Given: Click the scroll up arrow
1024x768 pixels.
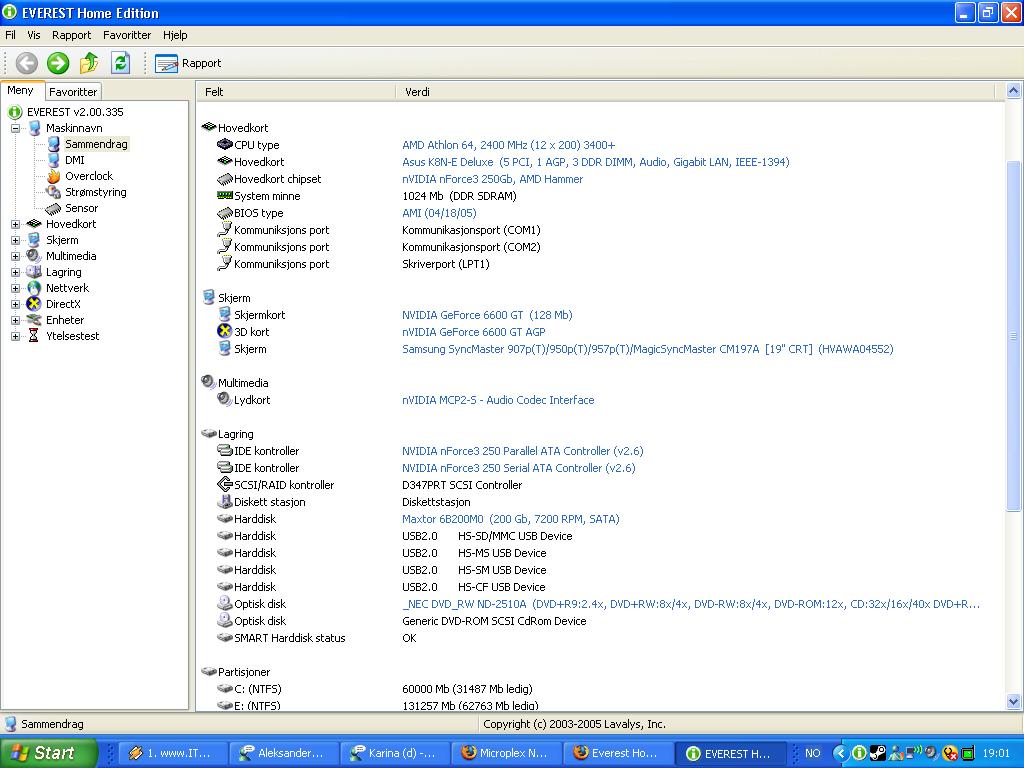Looking at the screenshot, I should [1014, 91].
